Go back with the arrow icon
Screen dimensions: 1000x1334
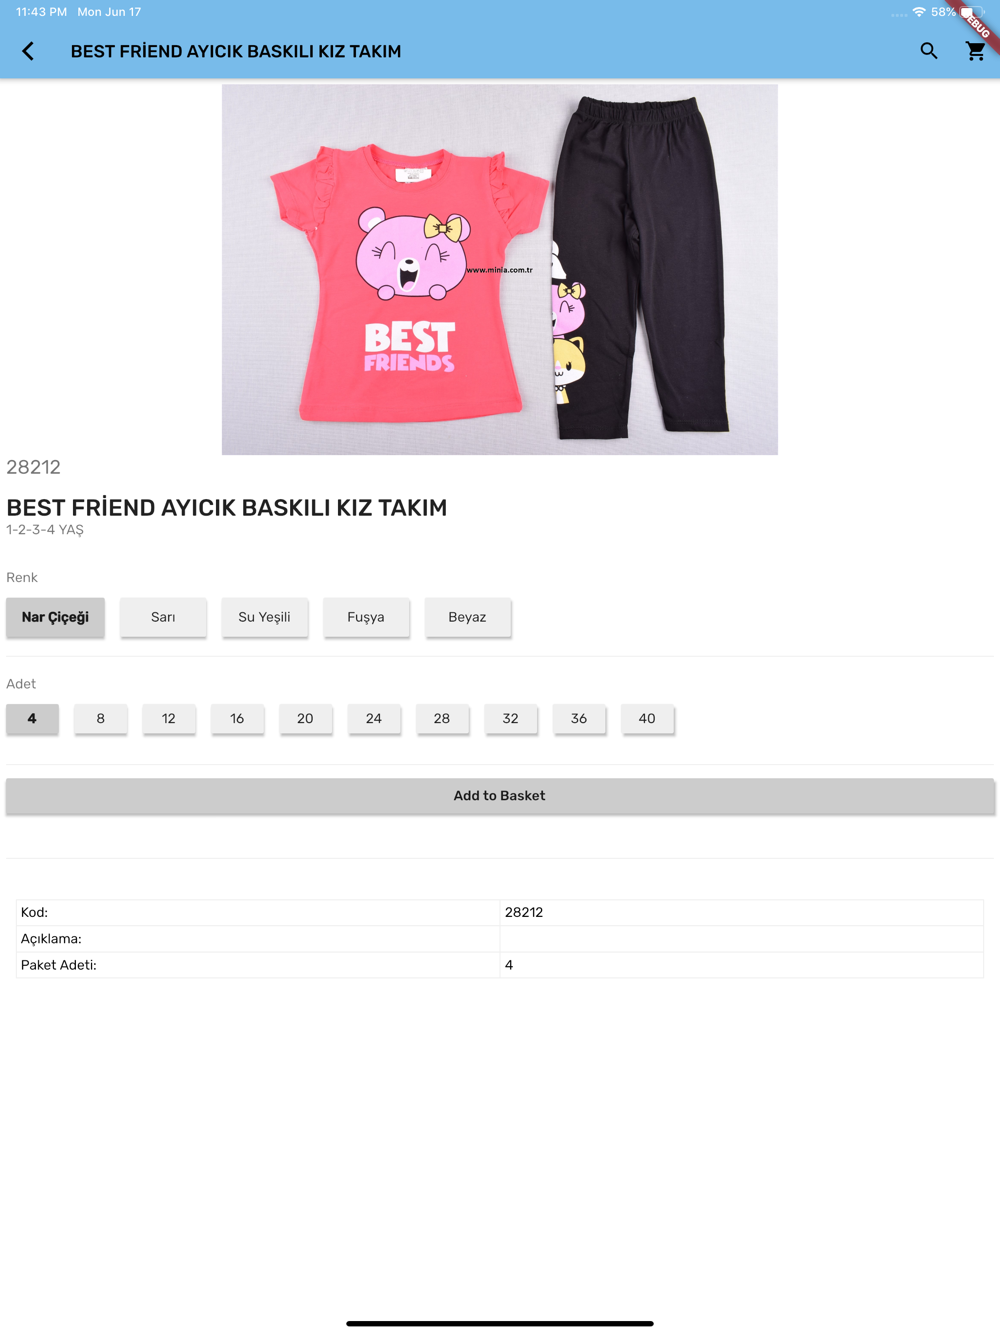click(x=28, y=51)
